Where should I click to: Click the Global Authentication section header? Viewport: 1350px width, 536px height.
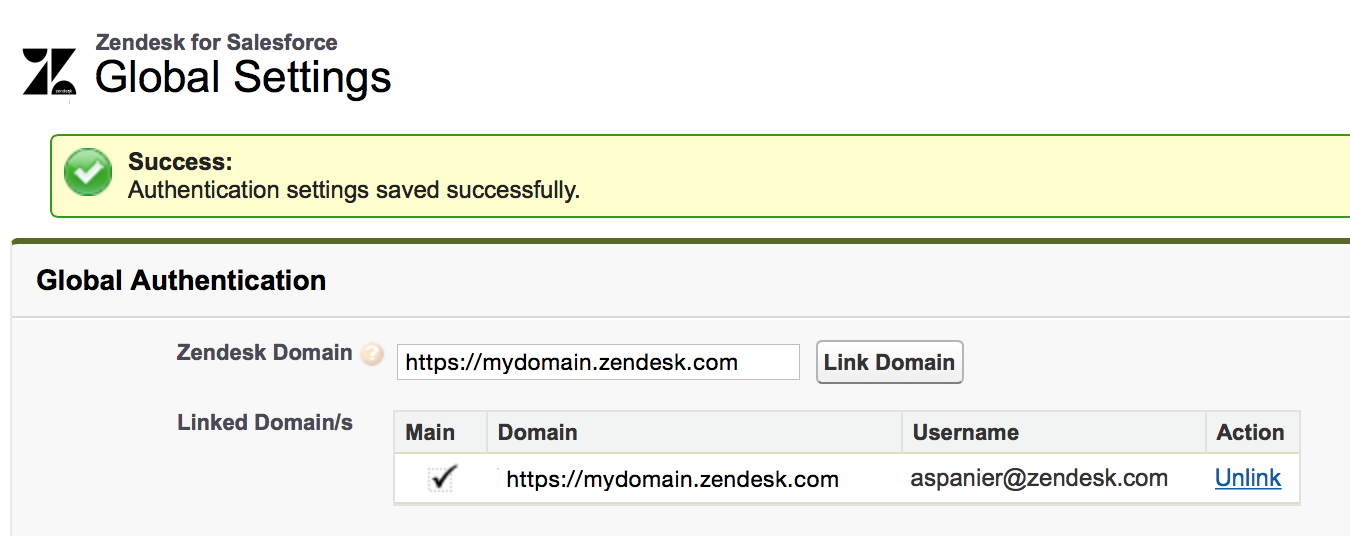tap(181, 281)
